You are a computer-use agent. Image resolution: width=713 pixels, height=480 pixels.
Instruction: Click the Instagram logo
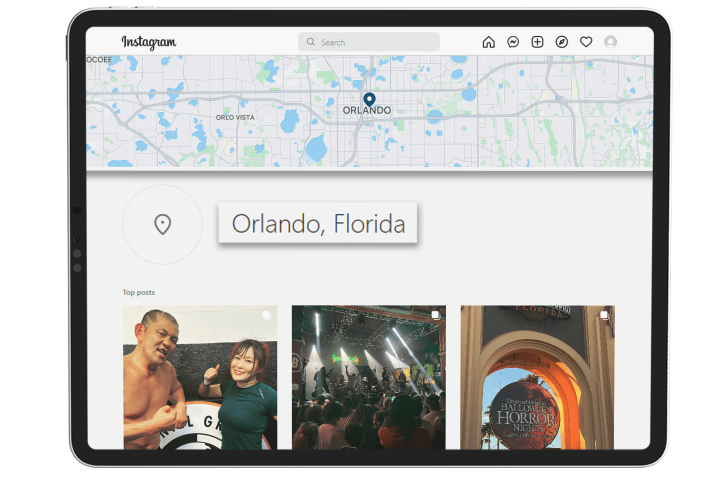[x=149, y=42]
